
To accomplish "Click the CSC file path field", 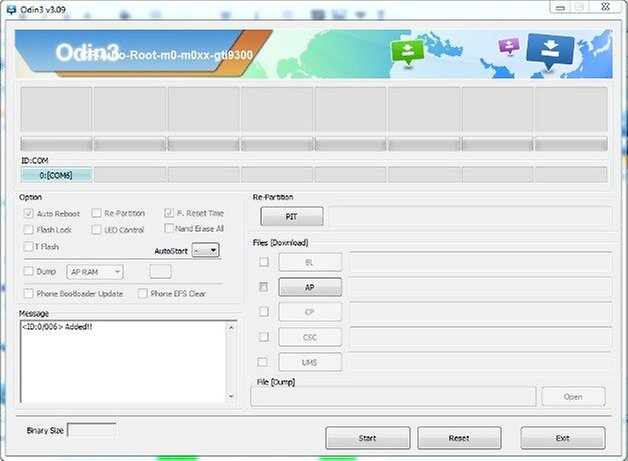I will click(480, 337).
